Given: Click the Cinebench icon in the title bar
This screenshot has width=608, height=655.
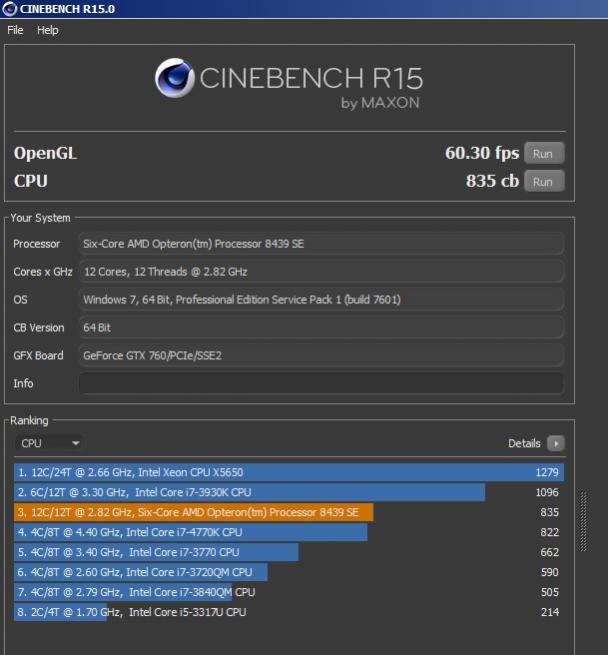Looking at the screenshot, I should 9,9.
